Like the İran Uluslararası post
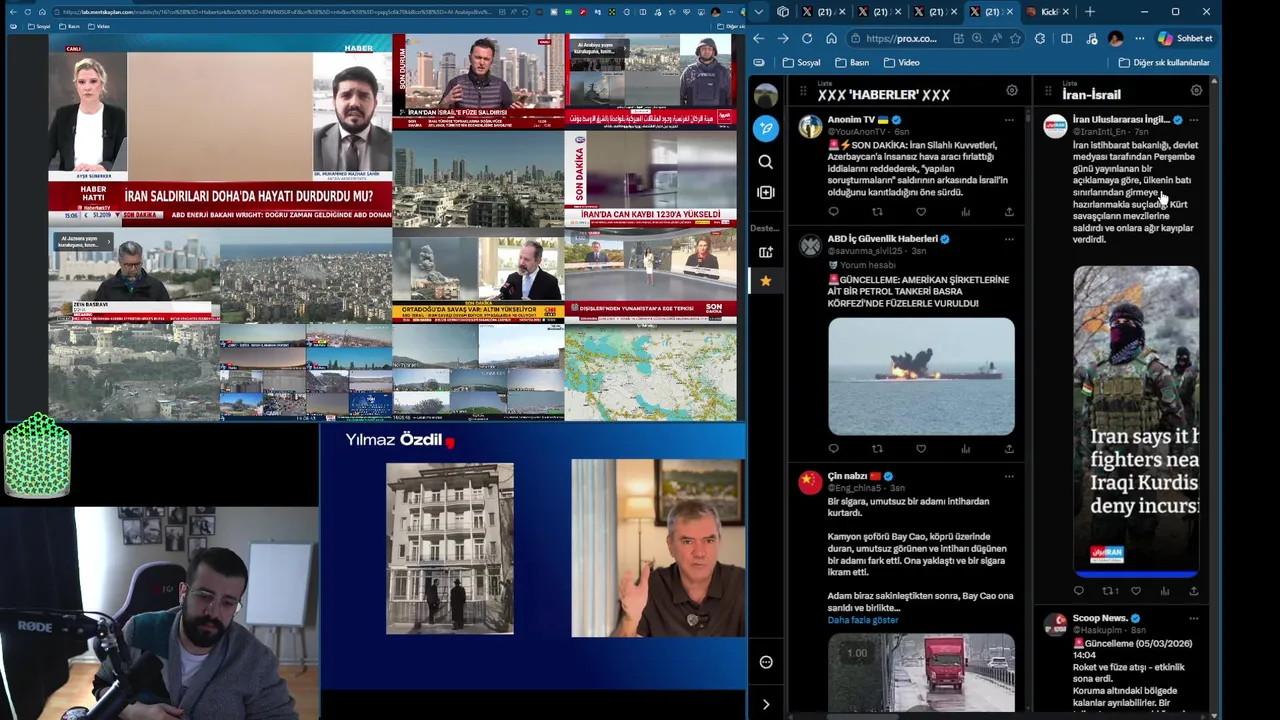Screen dimensions: 1280x720 [1136, 591]
